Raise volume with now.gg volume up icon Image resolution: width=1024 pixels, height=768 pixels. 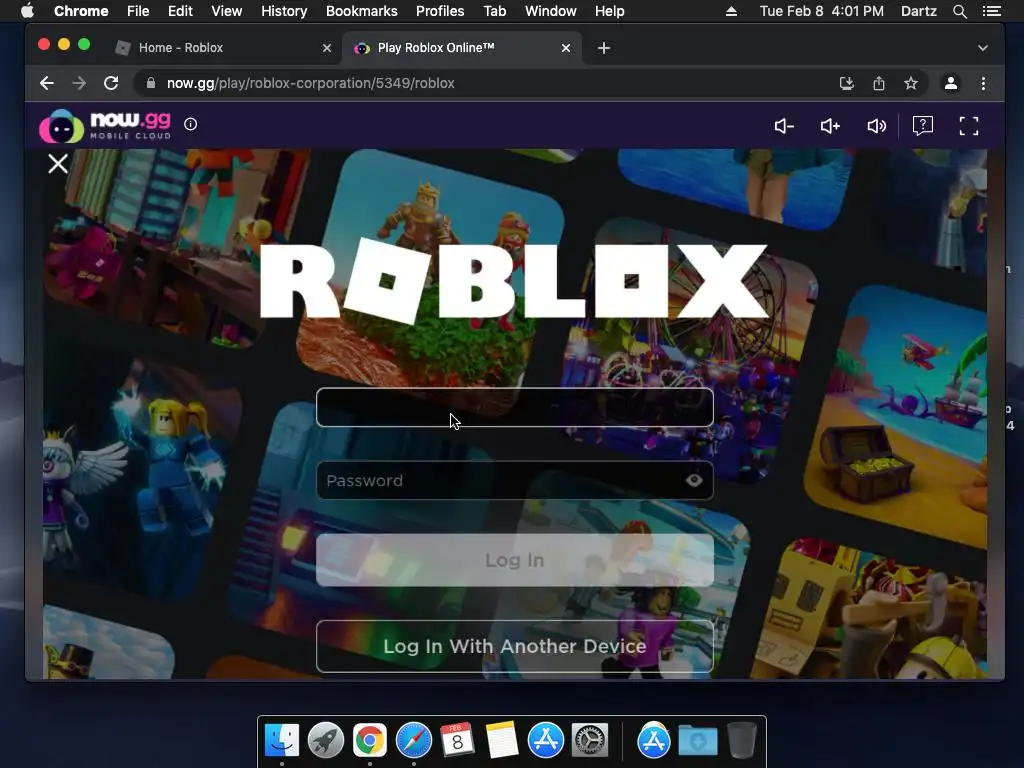click(830, 126)
